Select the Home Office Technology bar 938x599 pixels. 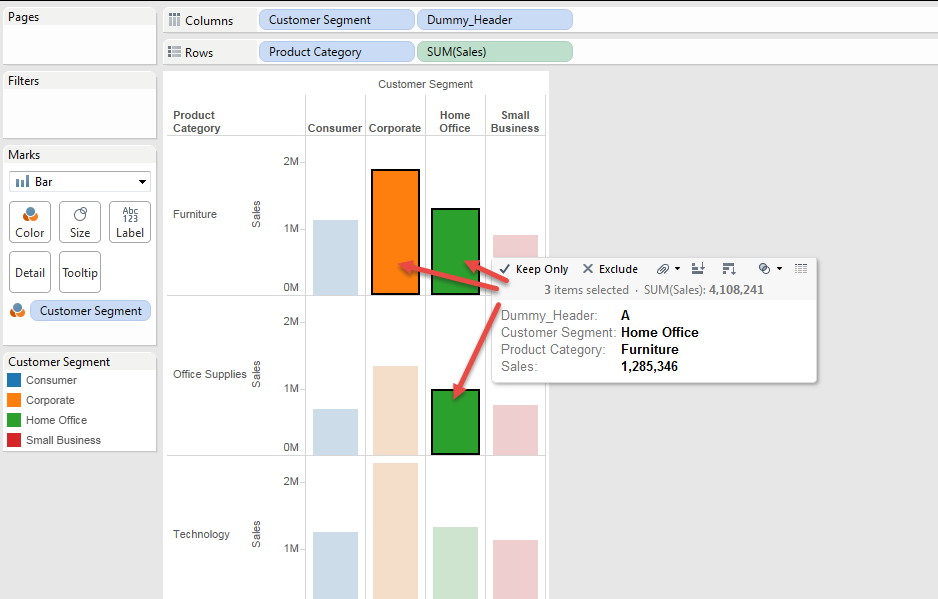click(x=455, y=562)
